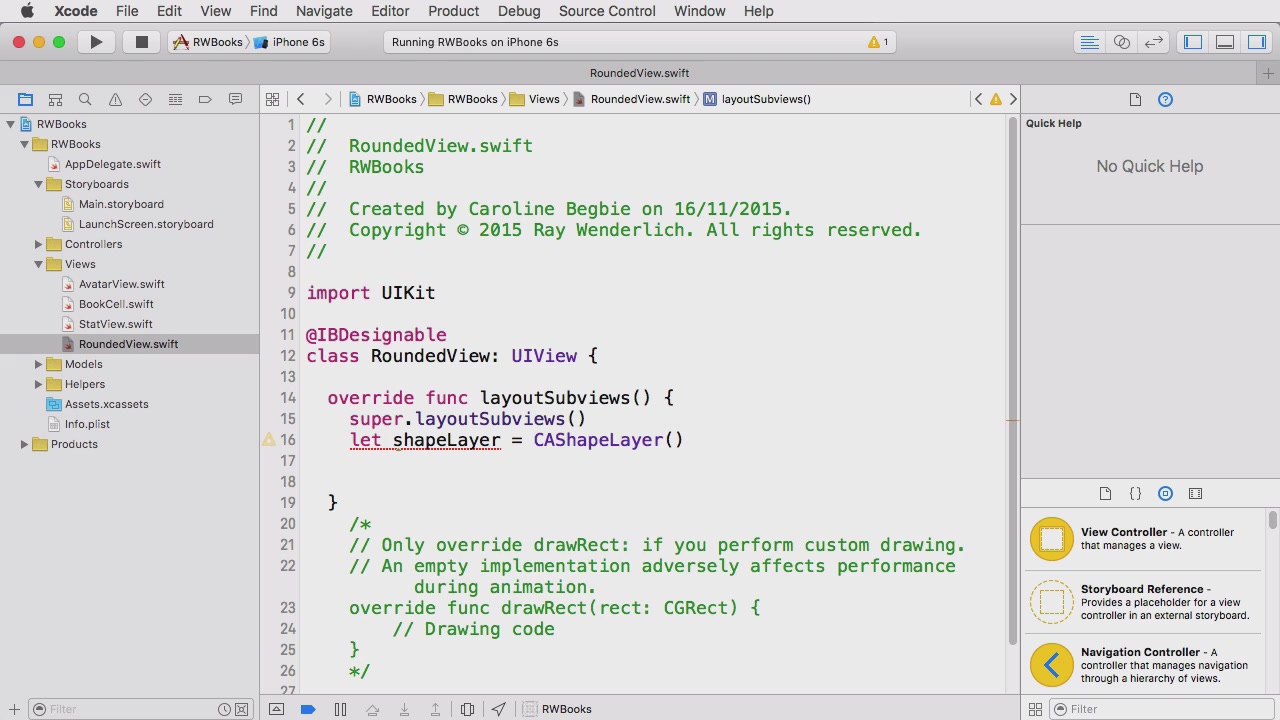Image resolution: width=1280 pixels, height=720 pixels.
Task: Toggle the source-control status filter
Action: pyautogui.click(x=241, y=709)
